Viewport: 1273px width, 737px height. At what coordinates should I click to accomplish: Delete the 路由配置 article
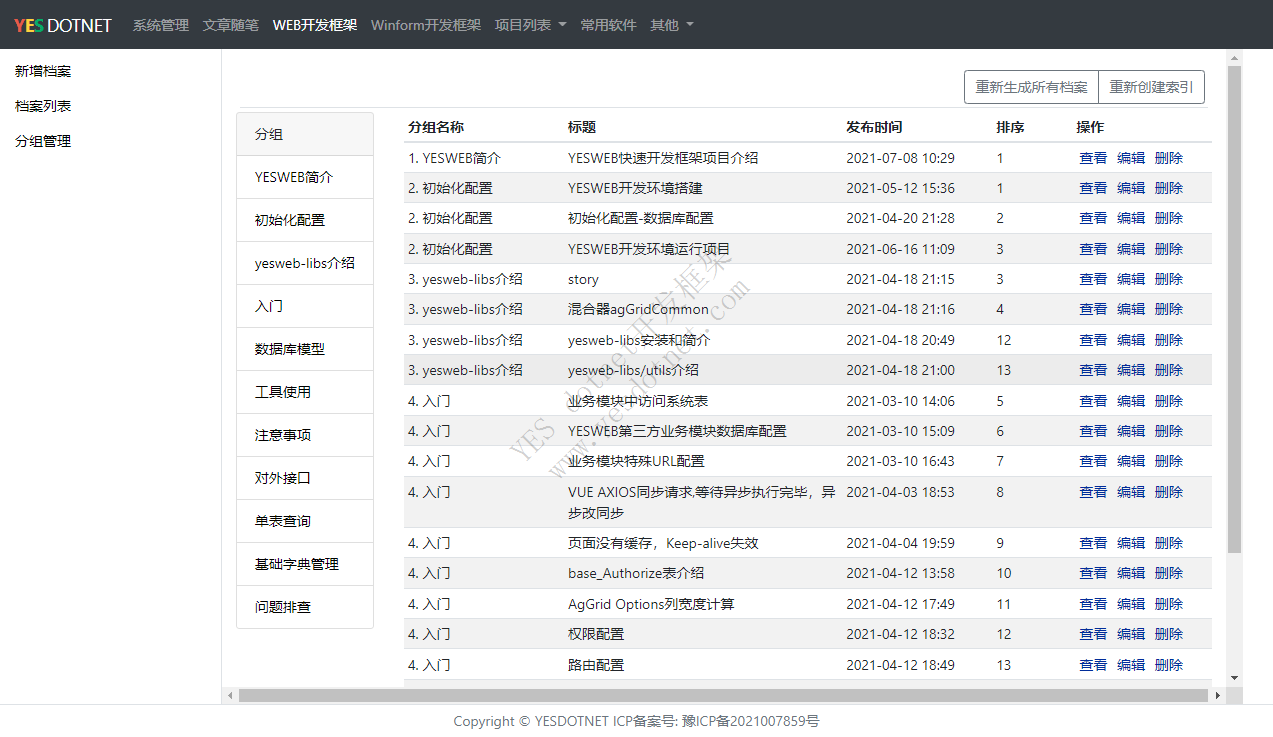click(1168, 665)
